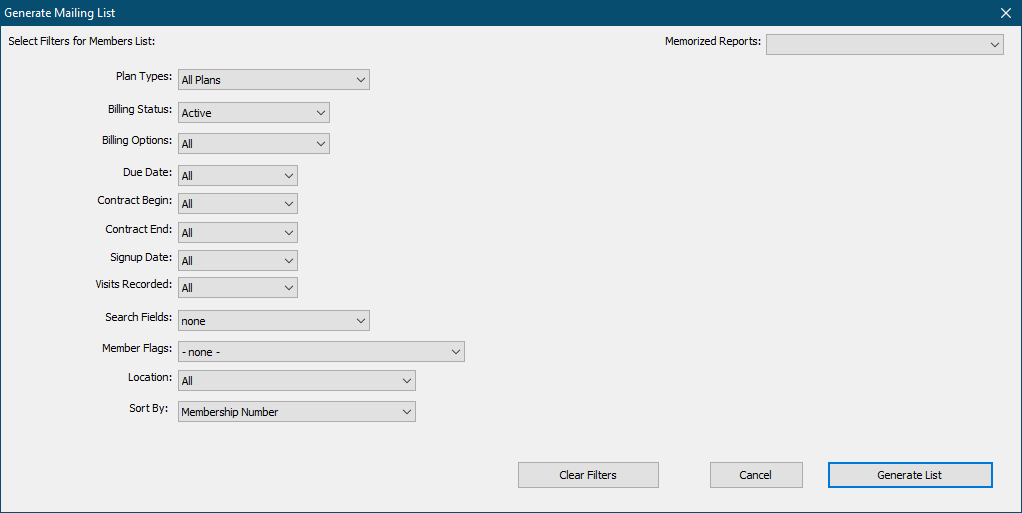Click the Generate Mailing List title bar

400,13
